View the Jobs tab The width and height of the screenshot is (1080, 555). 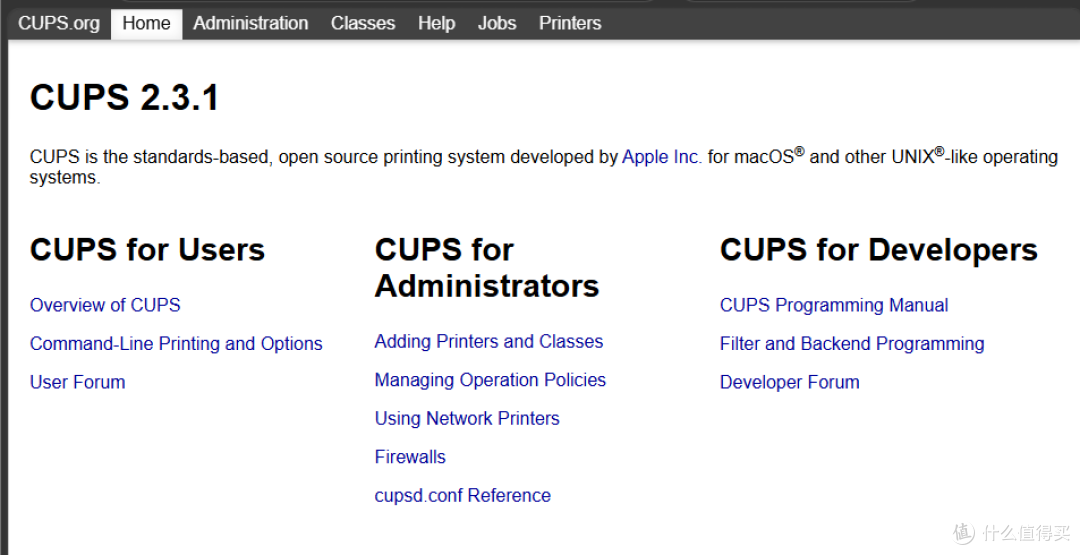tap(497, 23)
